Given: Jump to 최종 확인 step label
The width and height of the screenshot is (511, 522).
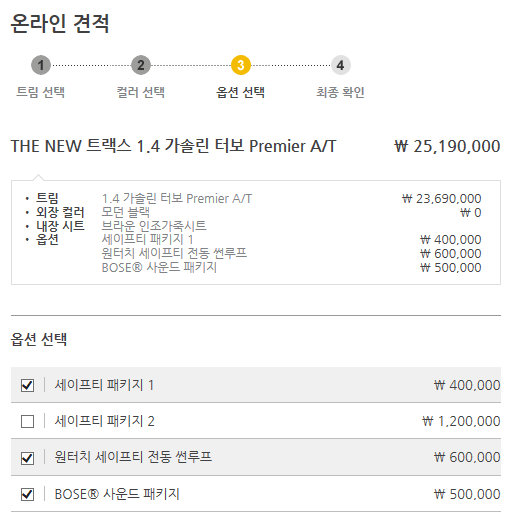Looking at the screenshot, I should coord(340,92).
